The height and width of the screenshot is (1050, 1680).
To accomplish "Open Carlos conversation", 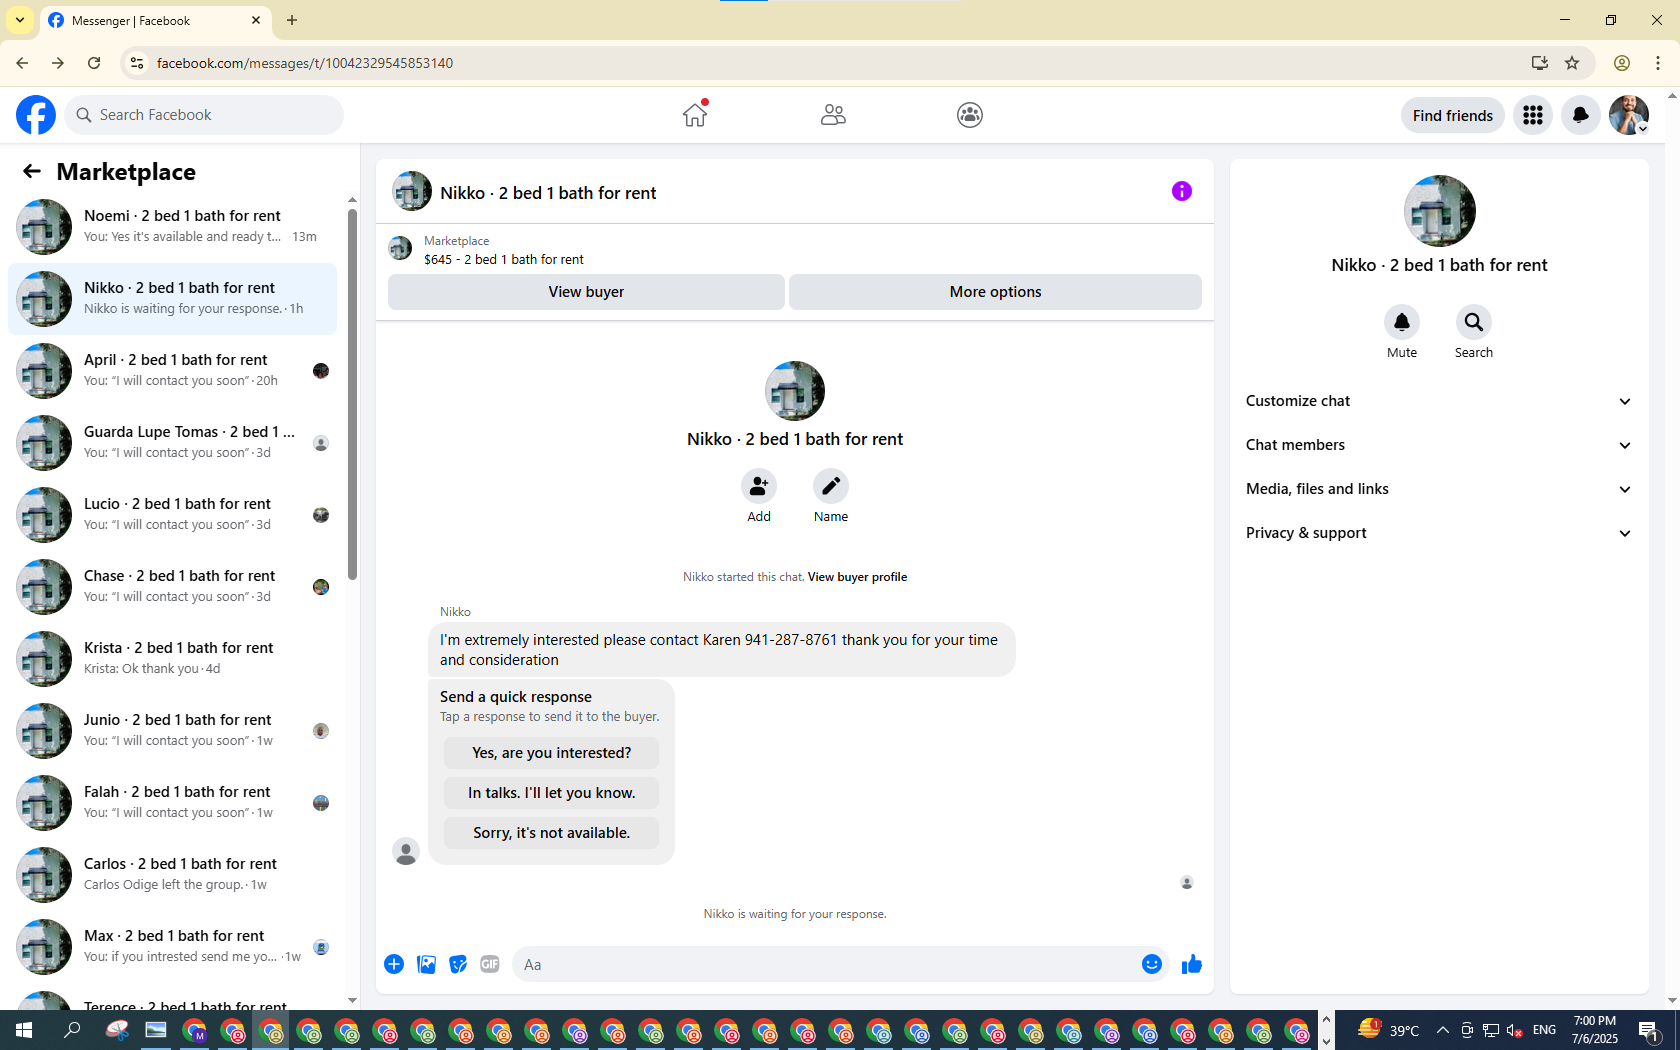I will (x=172, y=875).
